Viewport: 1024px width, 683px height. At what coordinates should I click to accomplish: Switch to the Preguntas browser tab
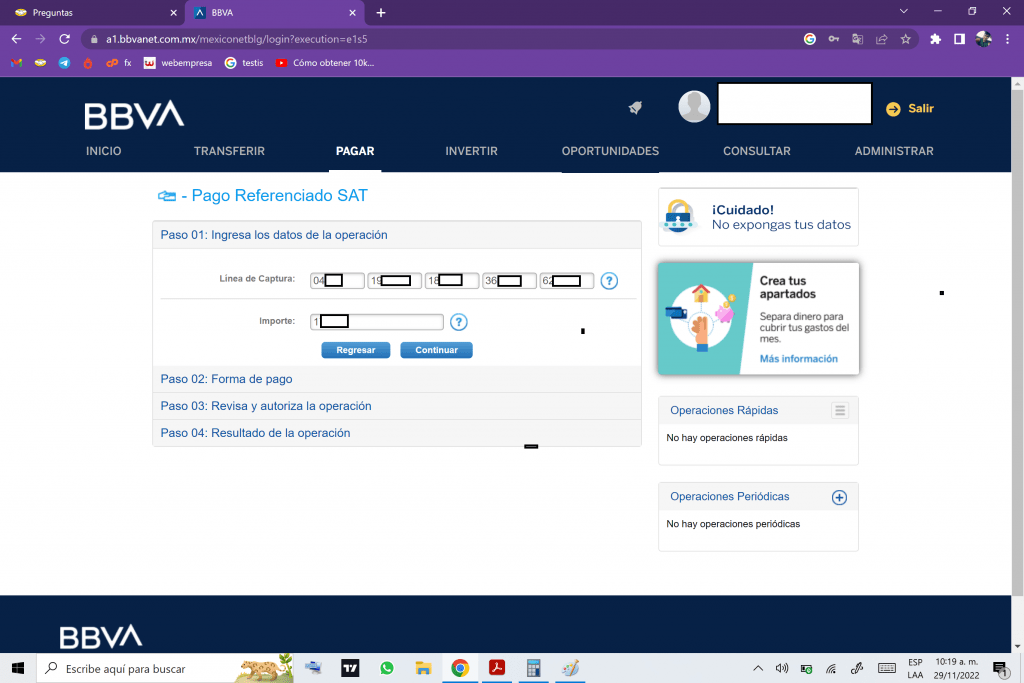point(93,12)
